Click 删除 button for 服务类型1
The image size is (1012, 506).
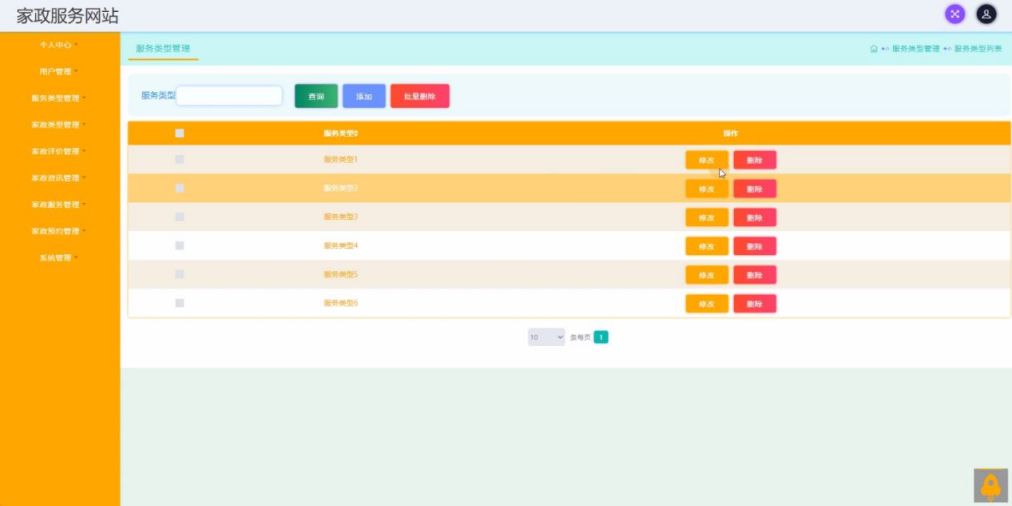754,160
